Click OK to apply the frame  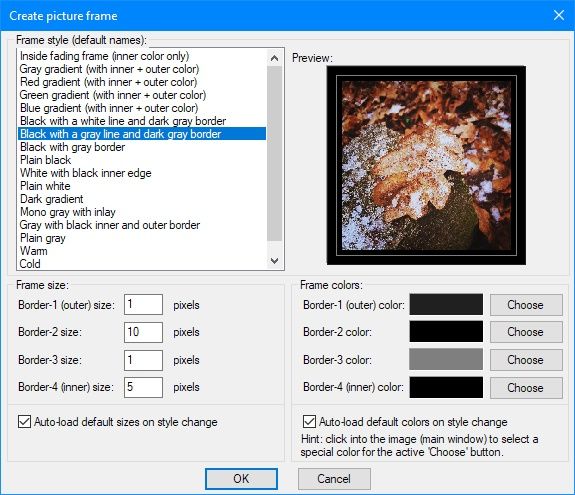click(241, 479)
